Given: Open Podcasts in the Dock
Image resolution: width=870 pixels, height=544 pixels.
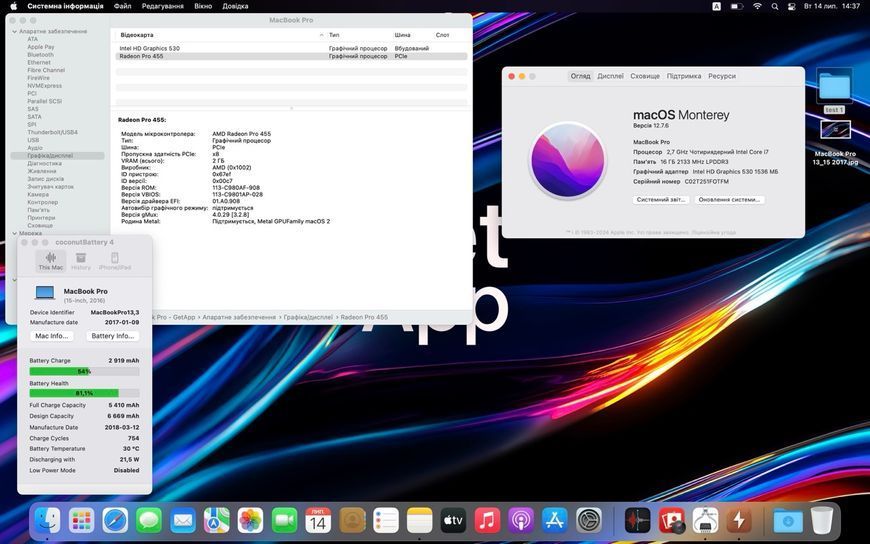Looking at the screenshot, I should click(521, 521).
